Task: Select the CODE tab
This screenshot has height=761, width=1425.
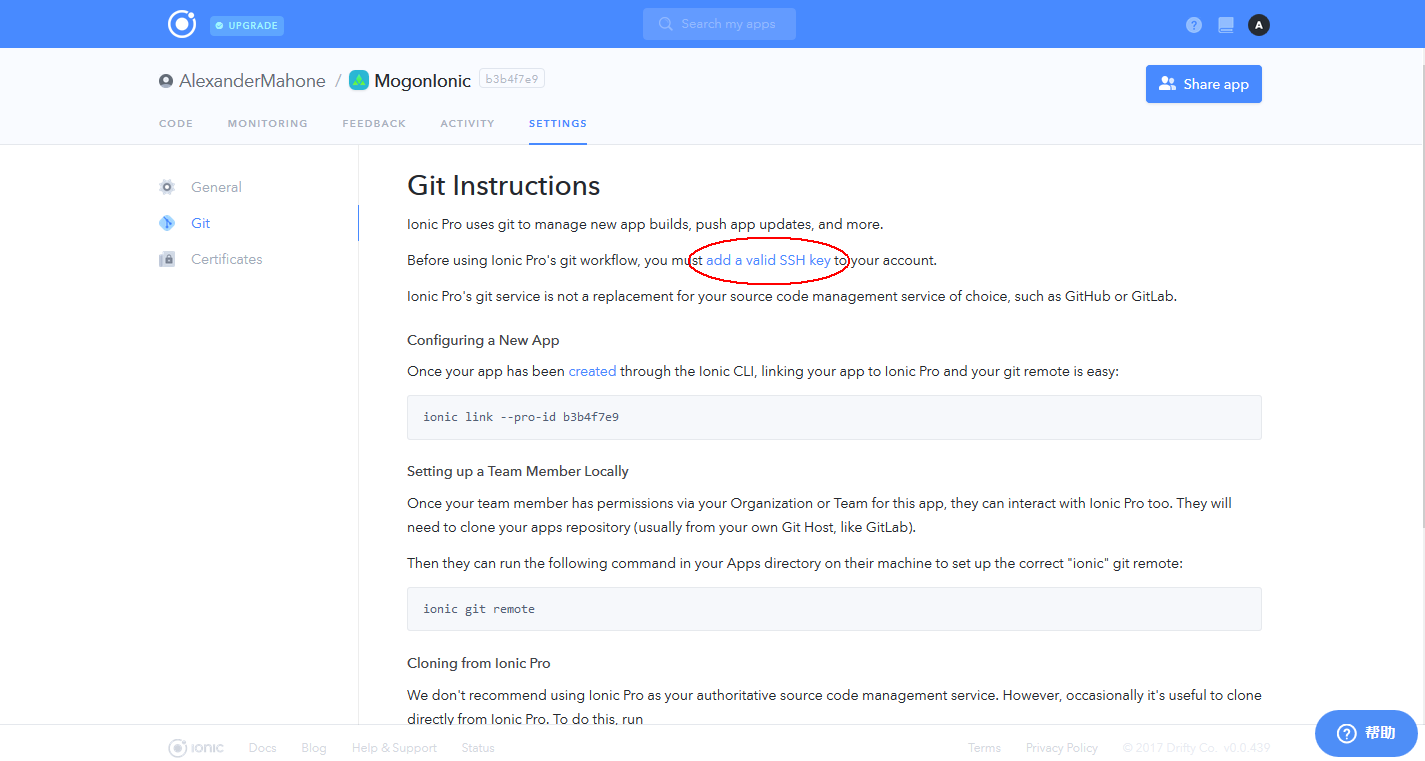Action: [x=176, y=123]
